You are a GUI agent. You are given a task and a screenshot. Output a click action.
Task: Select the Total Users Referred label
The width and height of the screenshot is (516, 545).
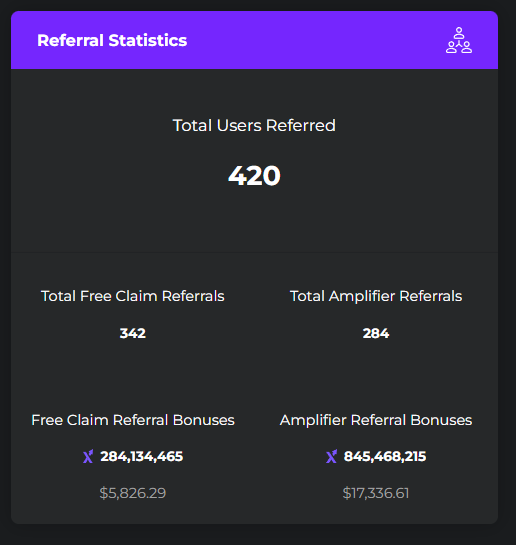click(x=254, y=125)
